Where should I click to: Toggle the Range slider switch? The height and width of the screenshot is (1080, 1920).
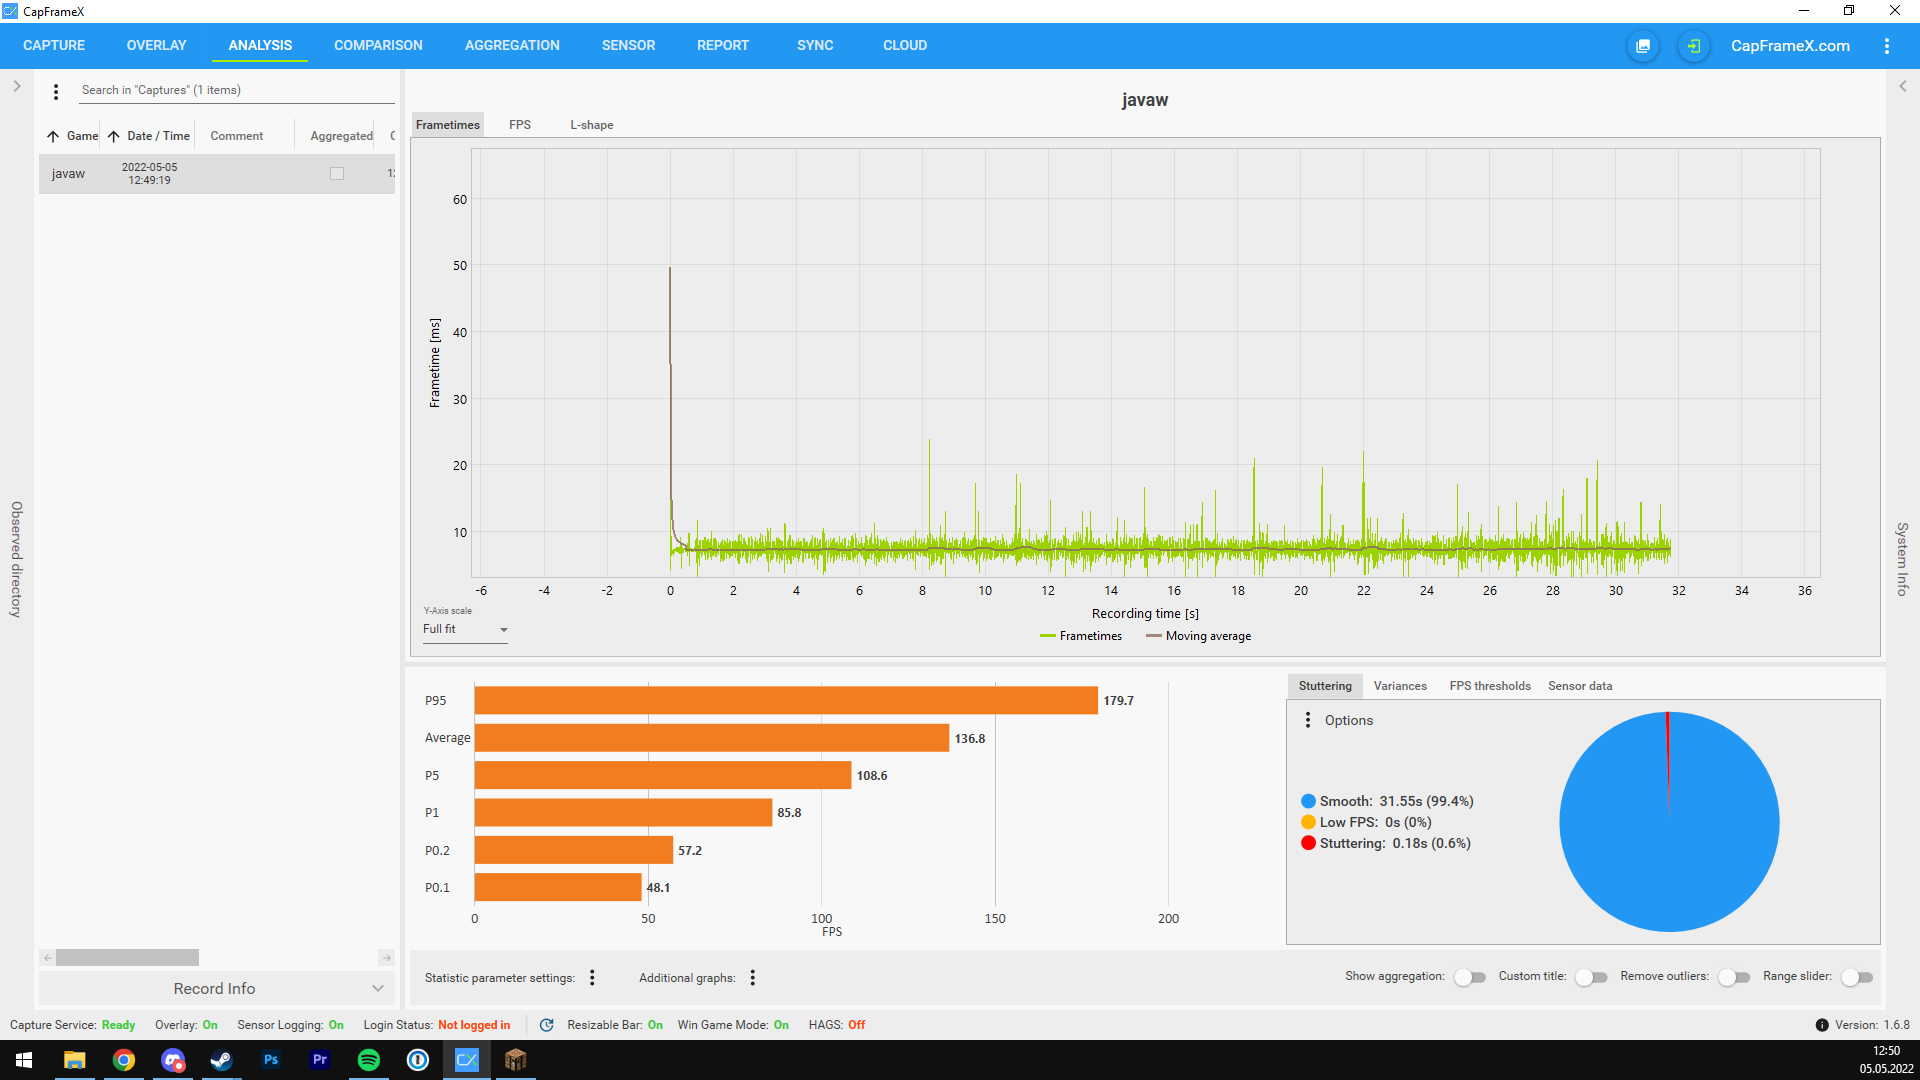1857,977
